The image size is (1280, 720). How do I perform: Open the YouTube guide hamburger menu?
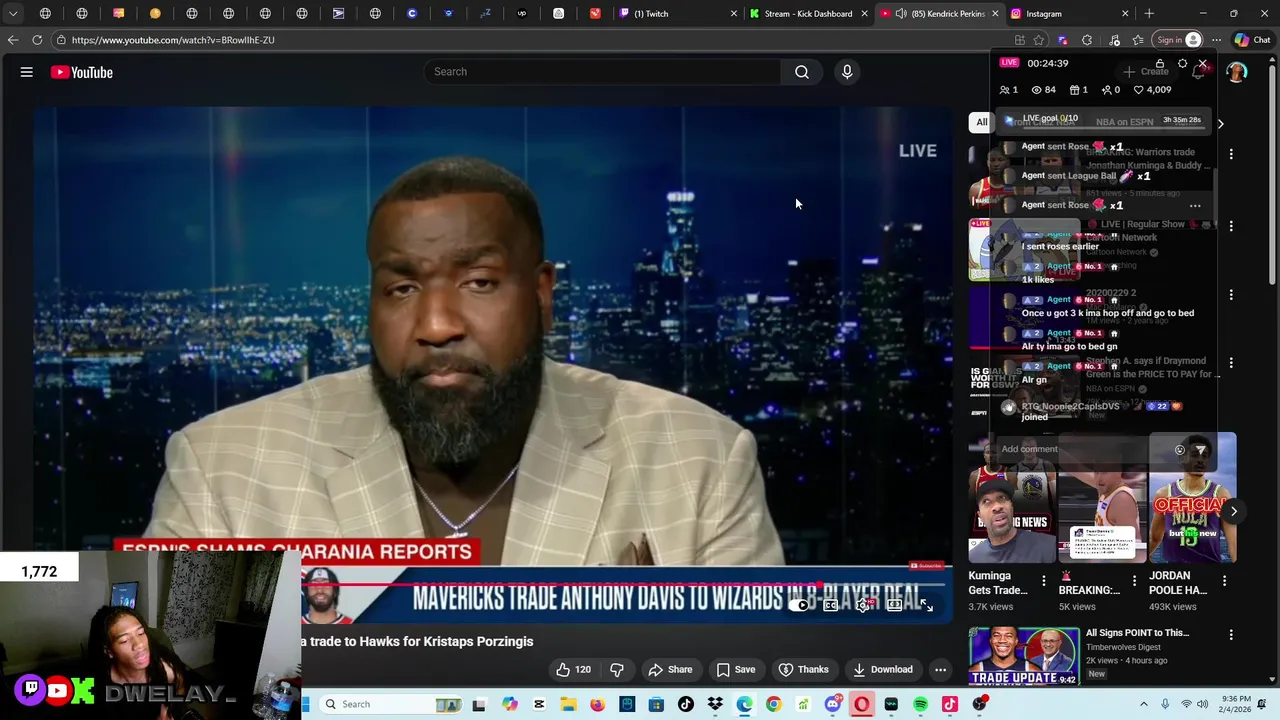pos(27,72)
